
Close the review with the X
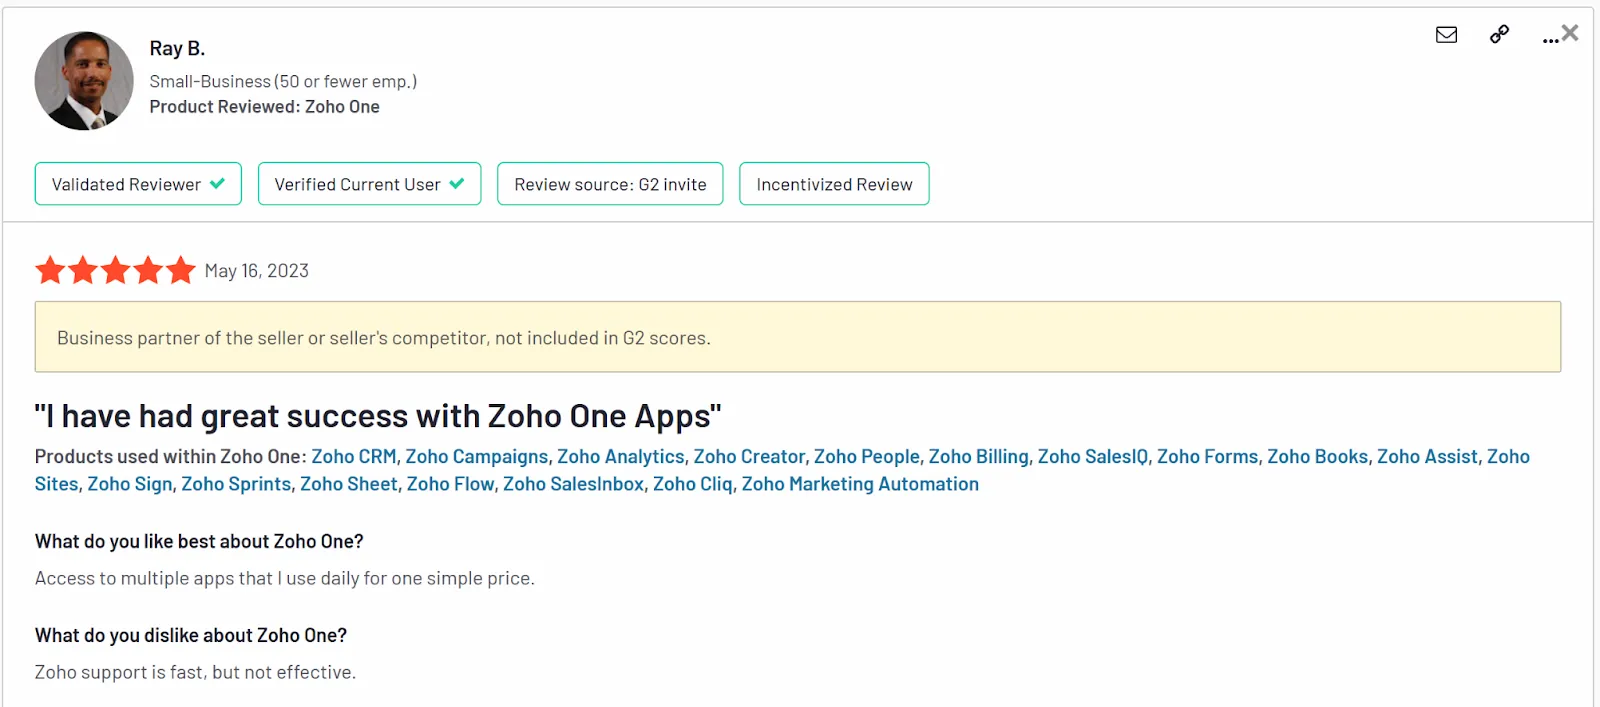point(1570,33)
